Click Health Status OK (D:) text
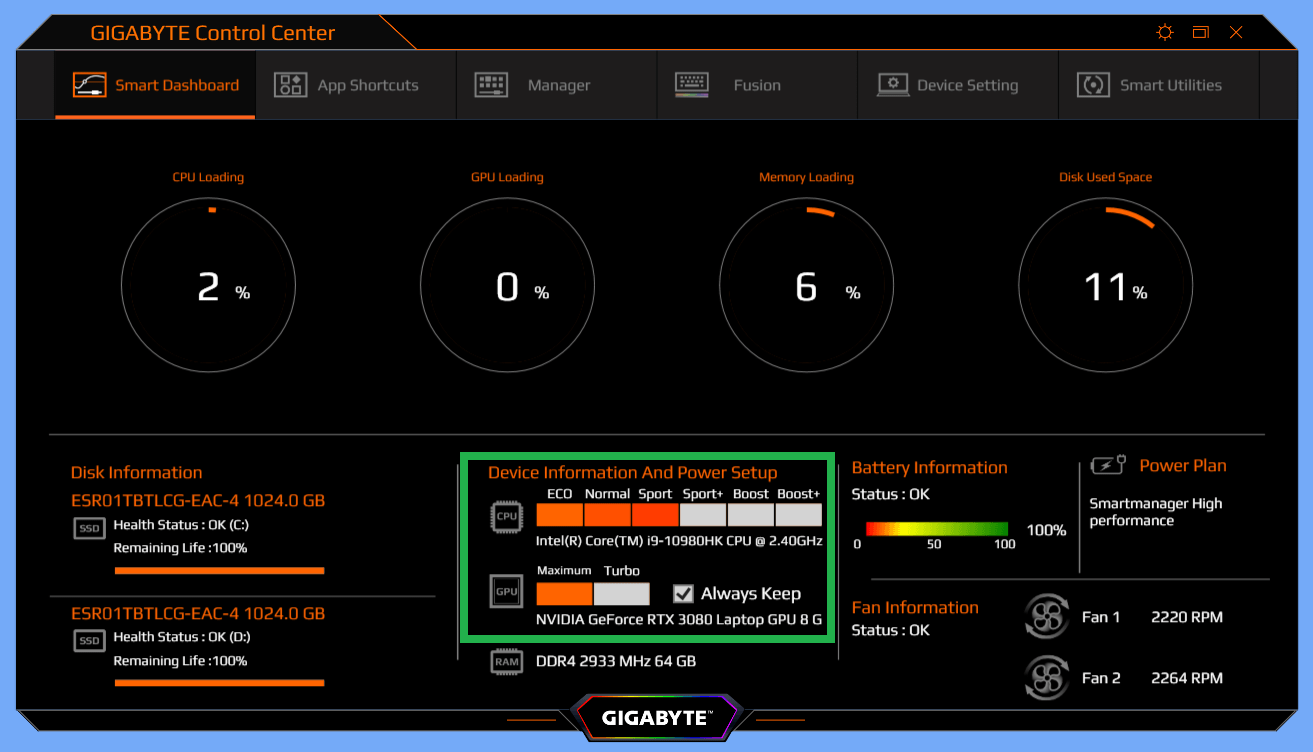The height and width of the screenshot is (752, 1313). pos(182,637)
